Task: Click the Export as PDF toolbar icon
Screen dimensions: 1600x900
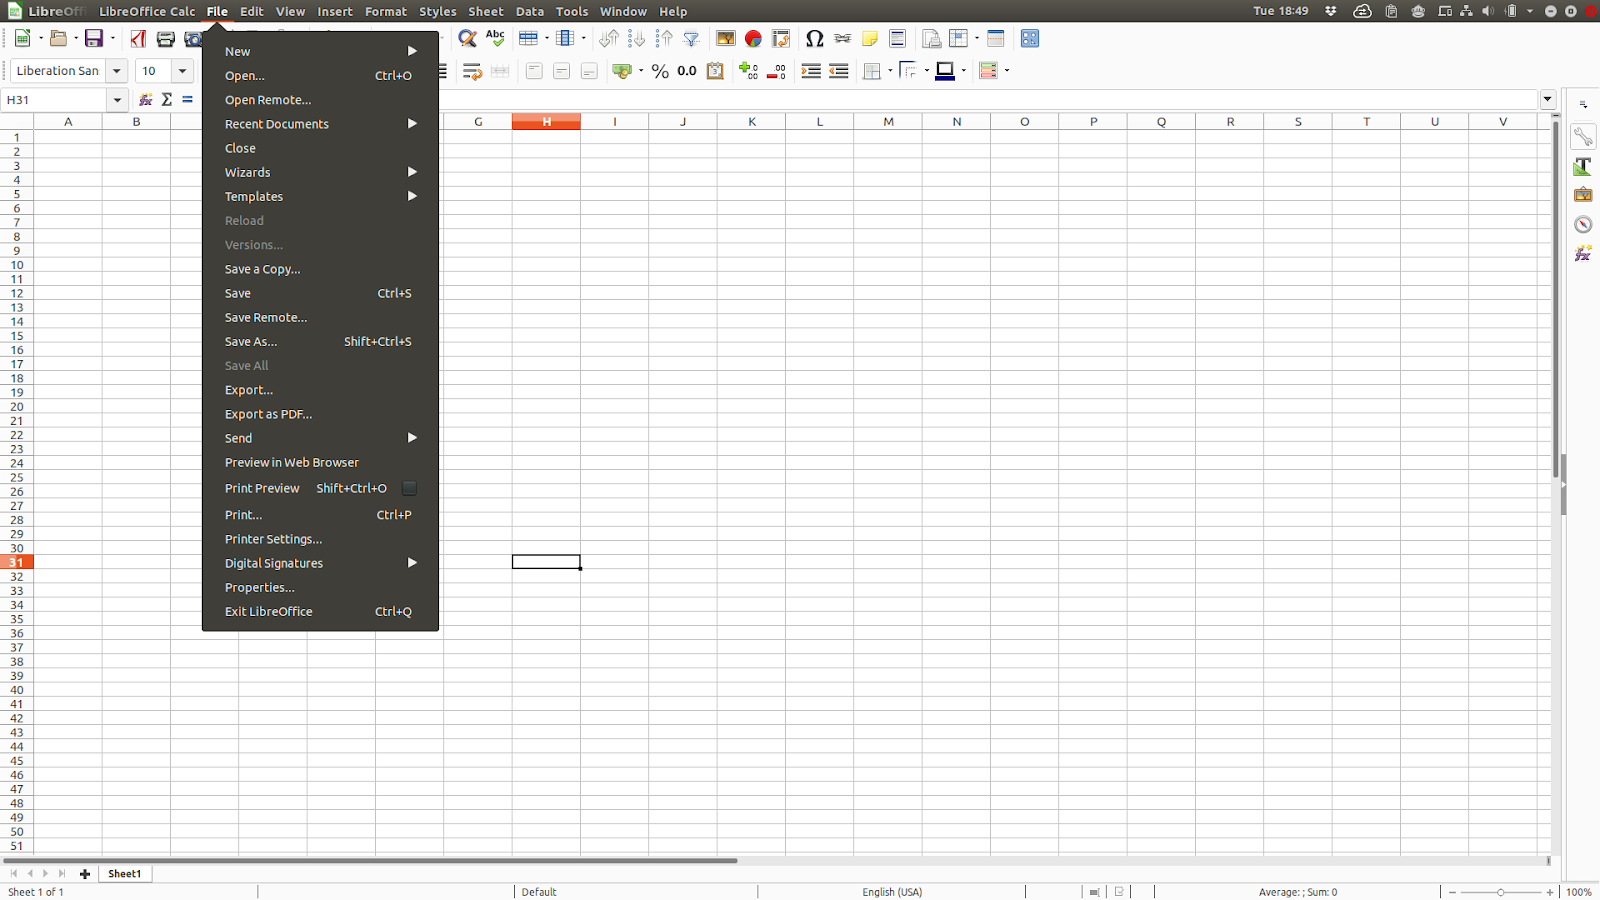Action: tap(138, 39)
